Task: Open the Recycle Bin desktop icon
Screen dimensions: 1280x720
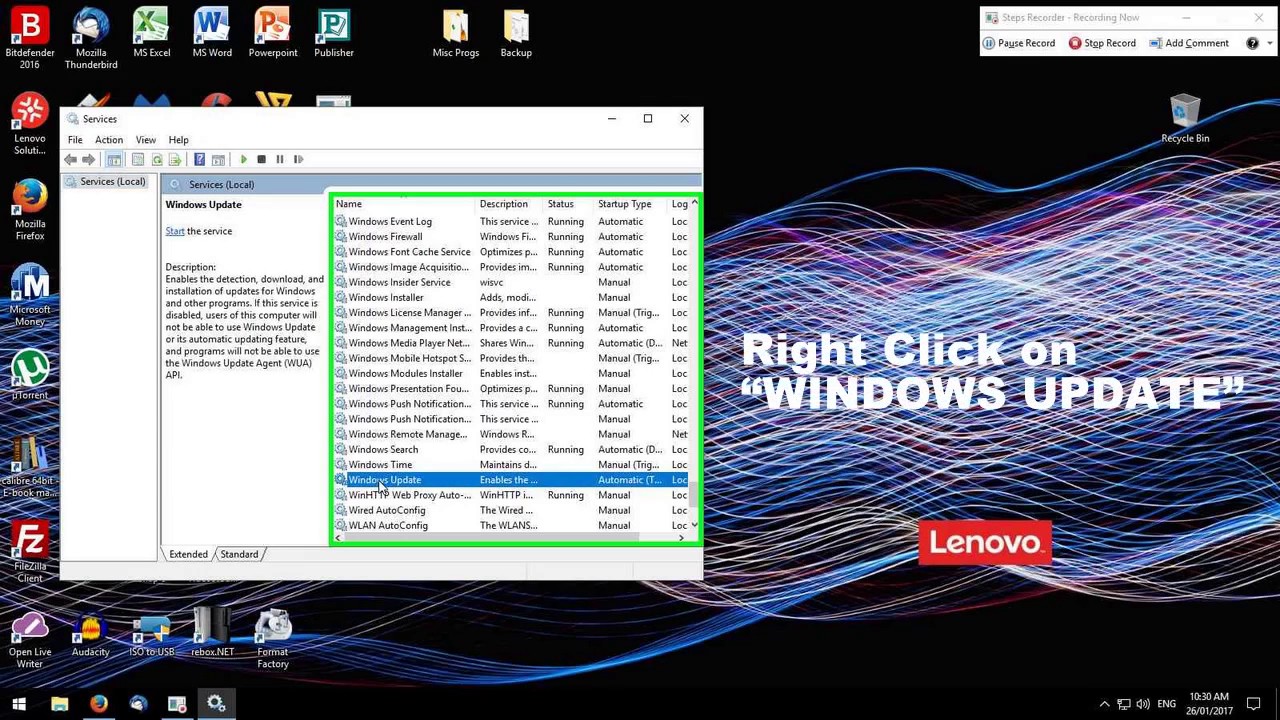Action: pos(1185,119)
